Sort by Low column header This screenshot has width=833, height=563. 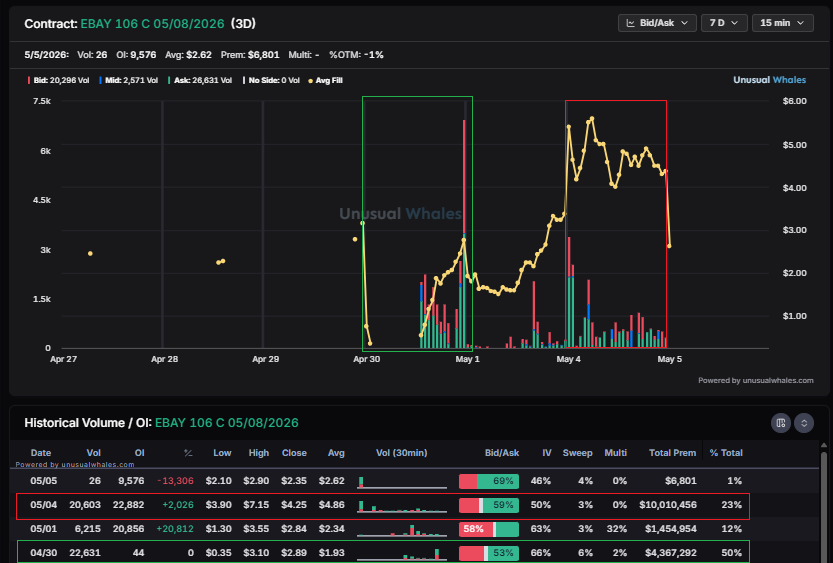click(222, 453)
